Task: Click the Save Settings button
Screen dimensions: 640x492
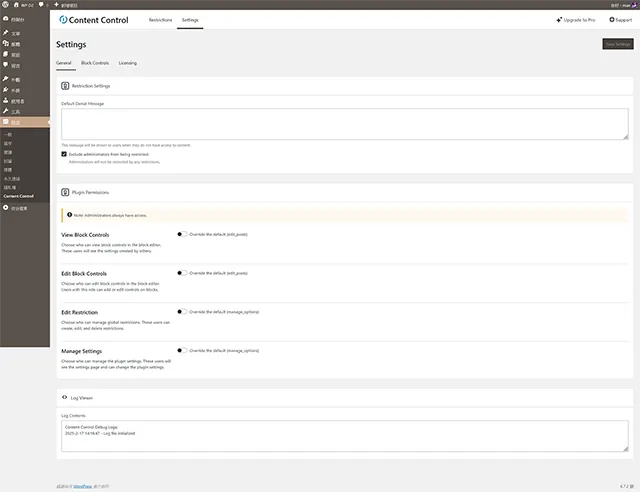Action: pos(618,44)
